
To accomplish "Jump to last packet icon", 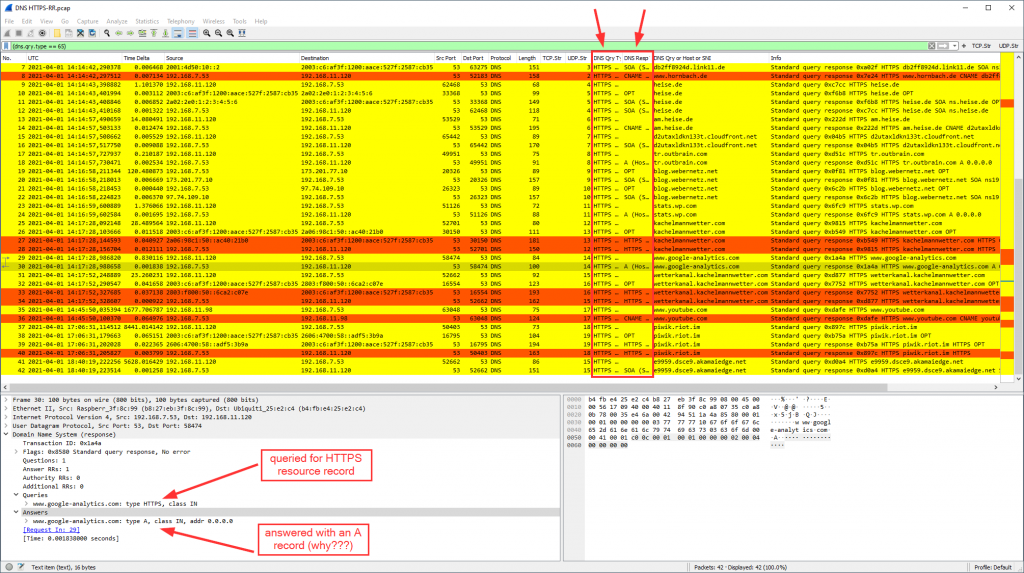I will point(166,33).
